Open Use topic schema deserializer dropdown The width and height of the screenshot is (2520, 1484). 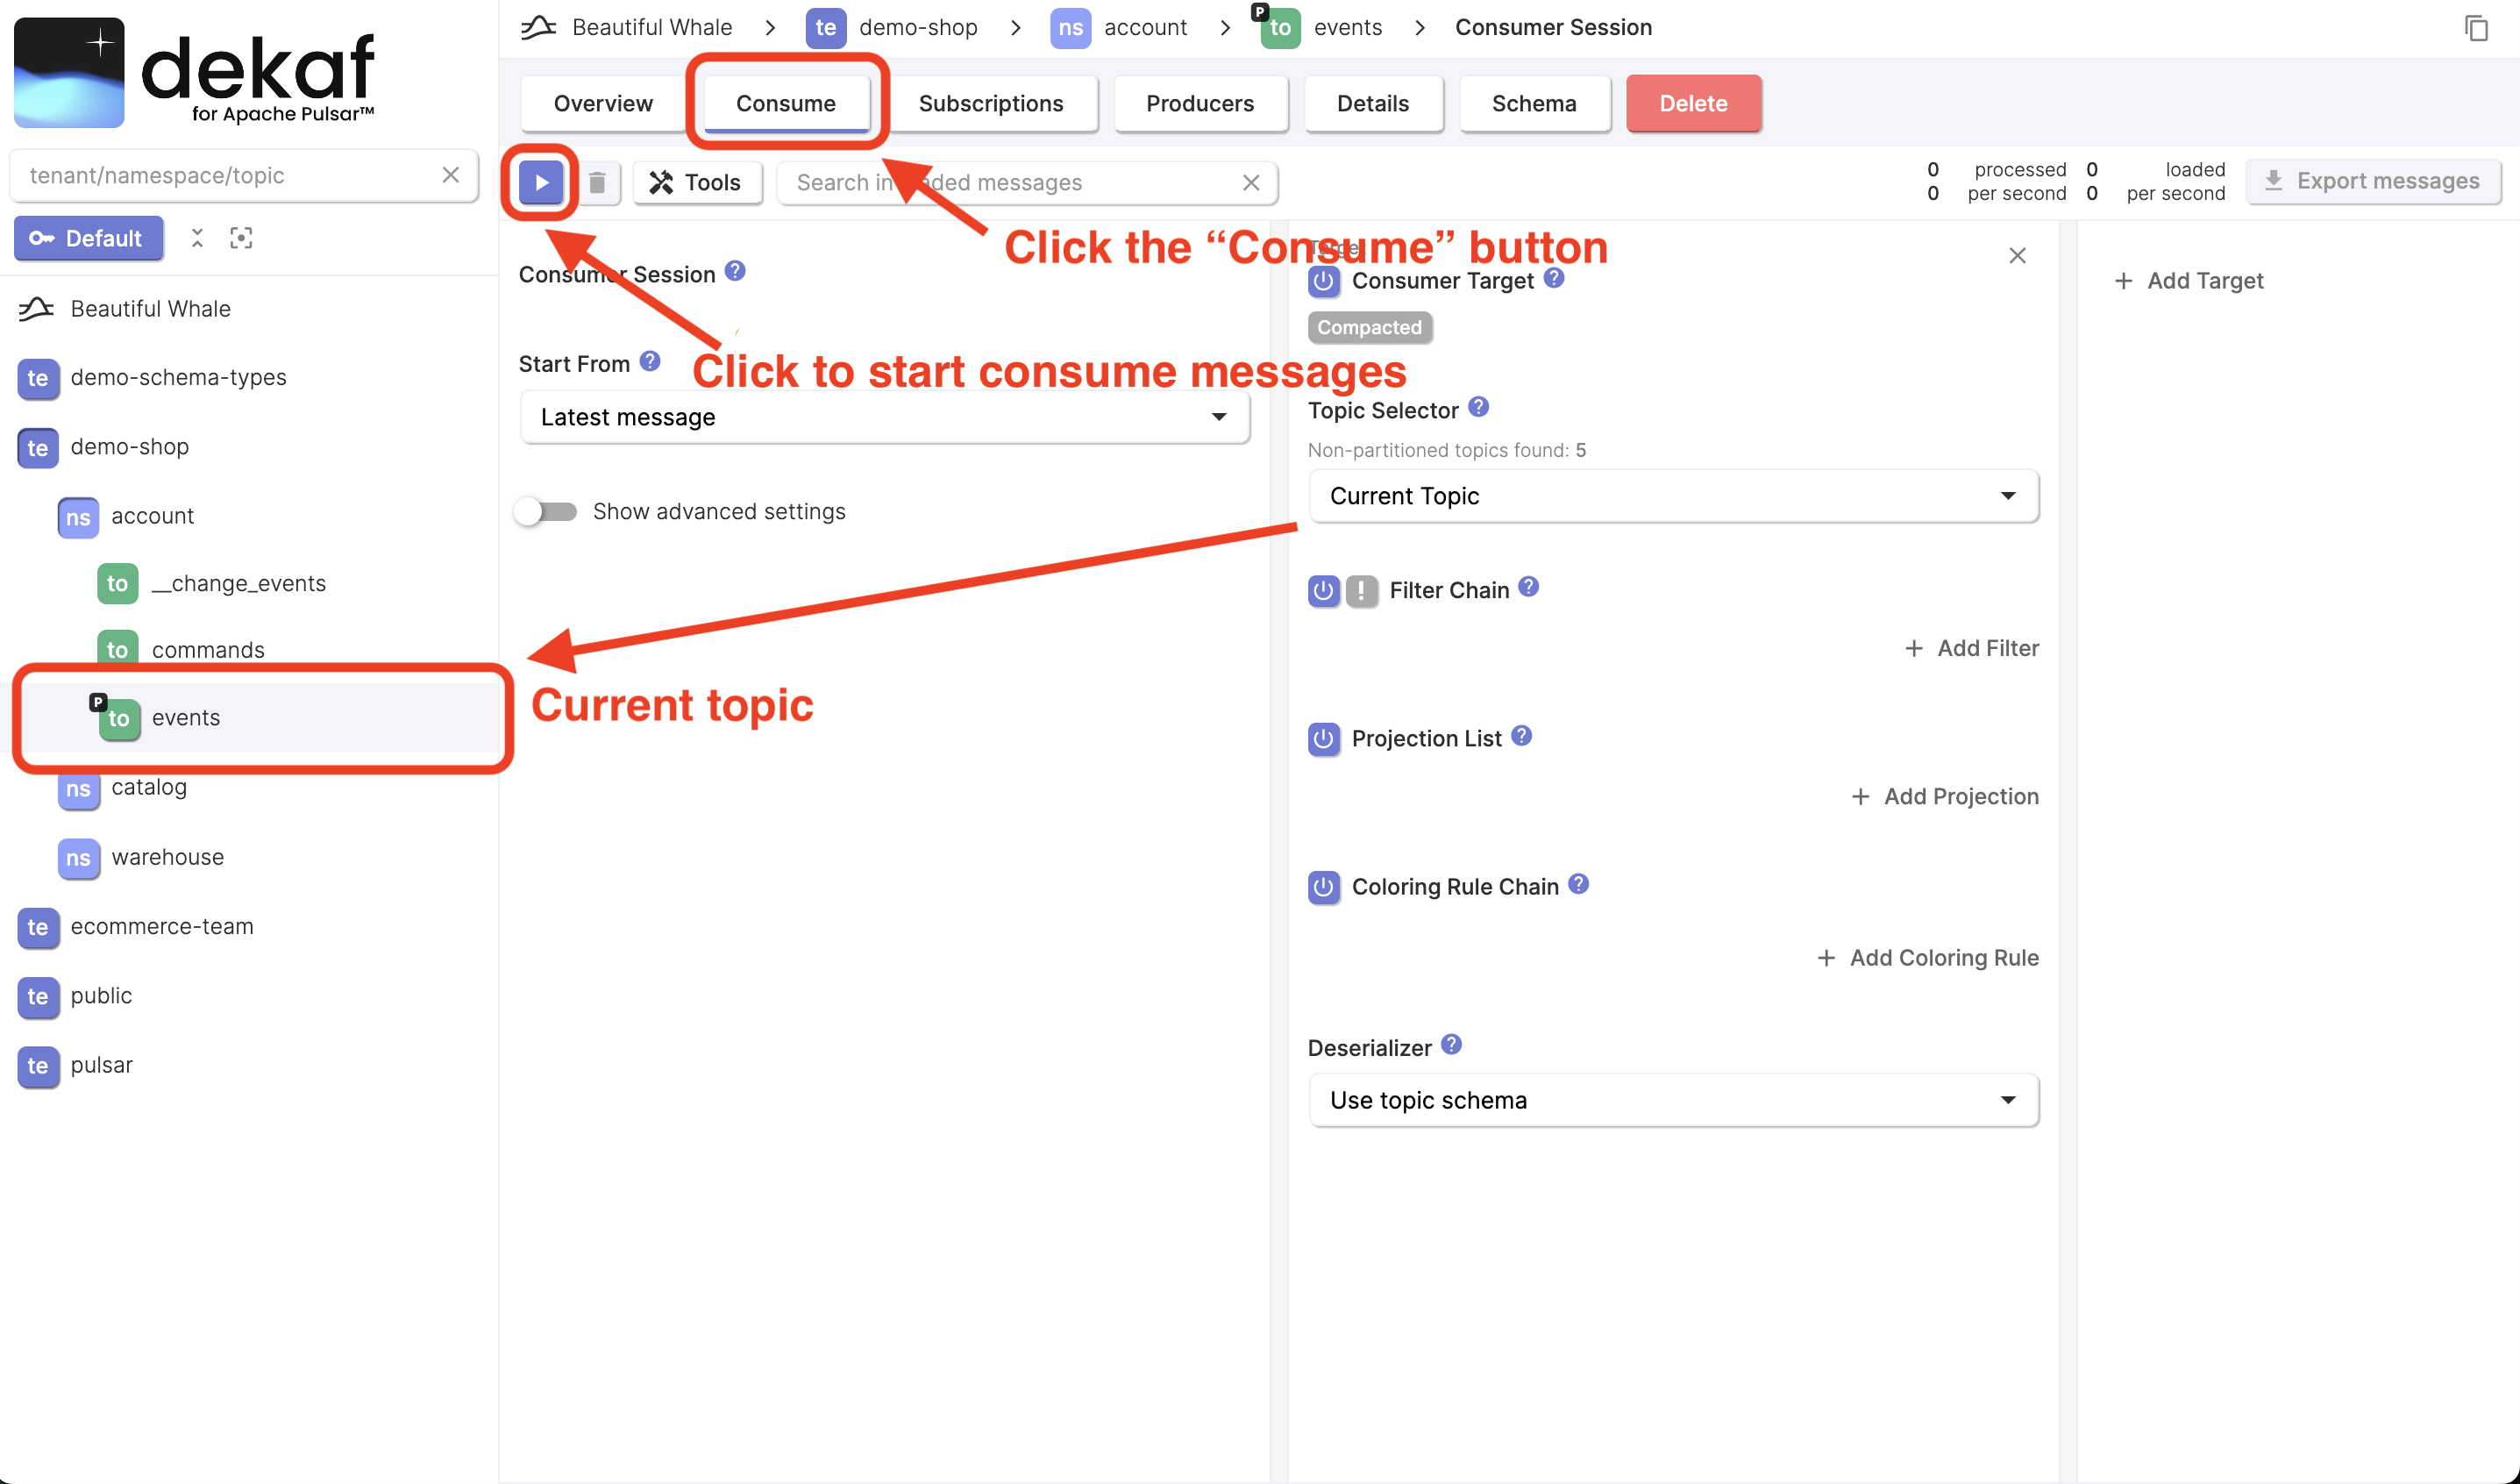coord(1673,1100)
